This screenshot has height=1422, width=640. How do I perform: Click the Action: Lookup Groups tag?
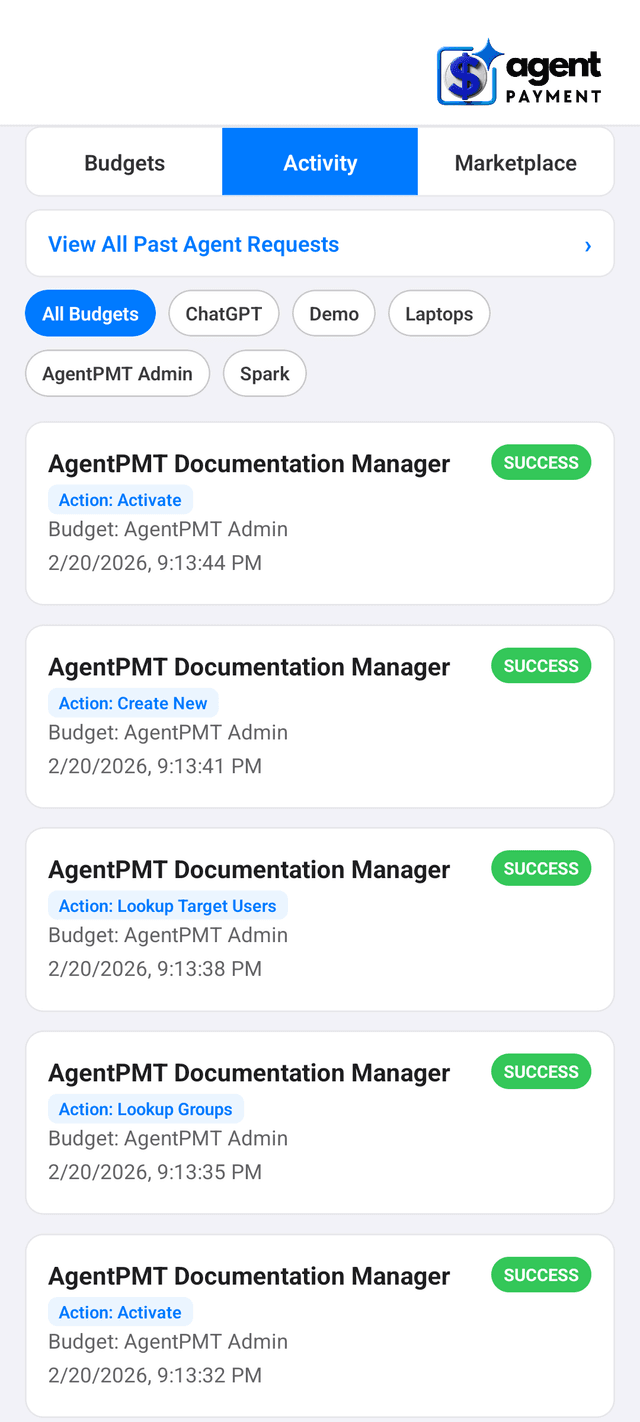[146, 1108]
